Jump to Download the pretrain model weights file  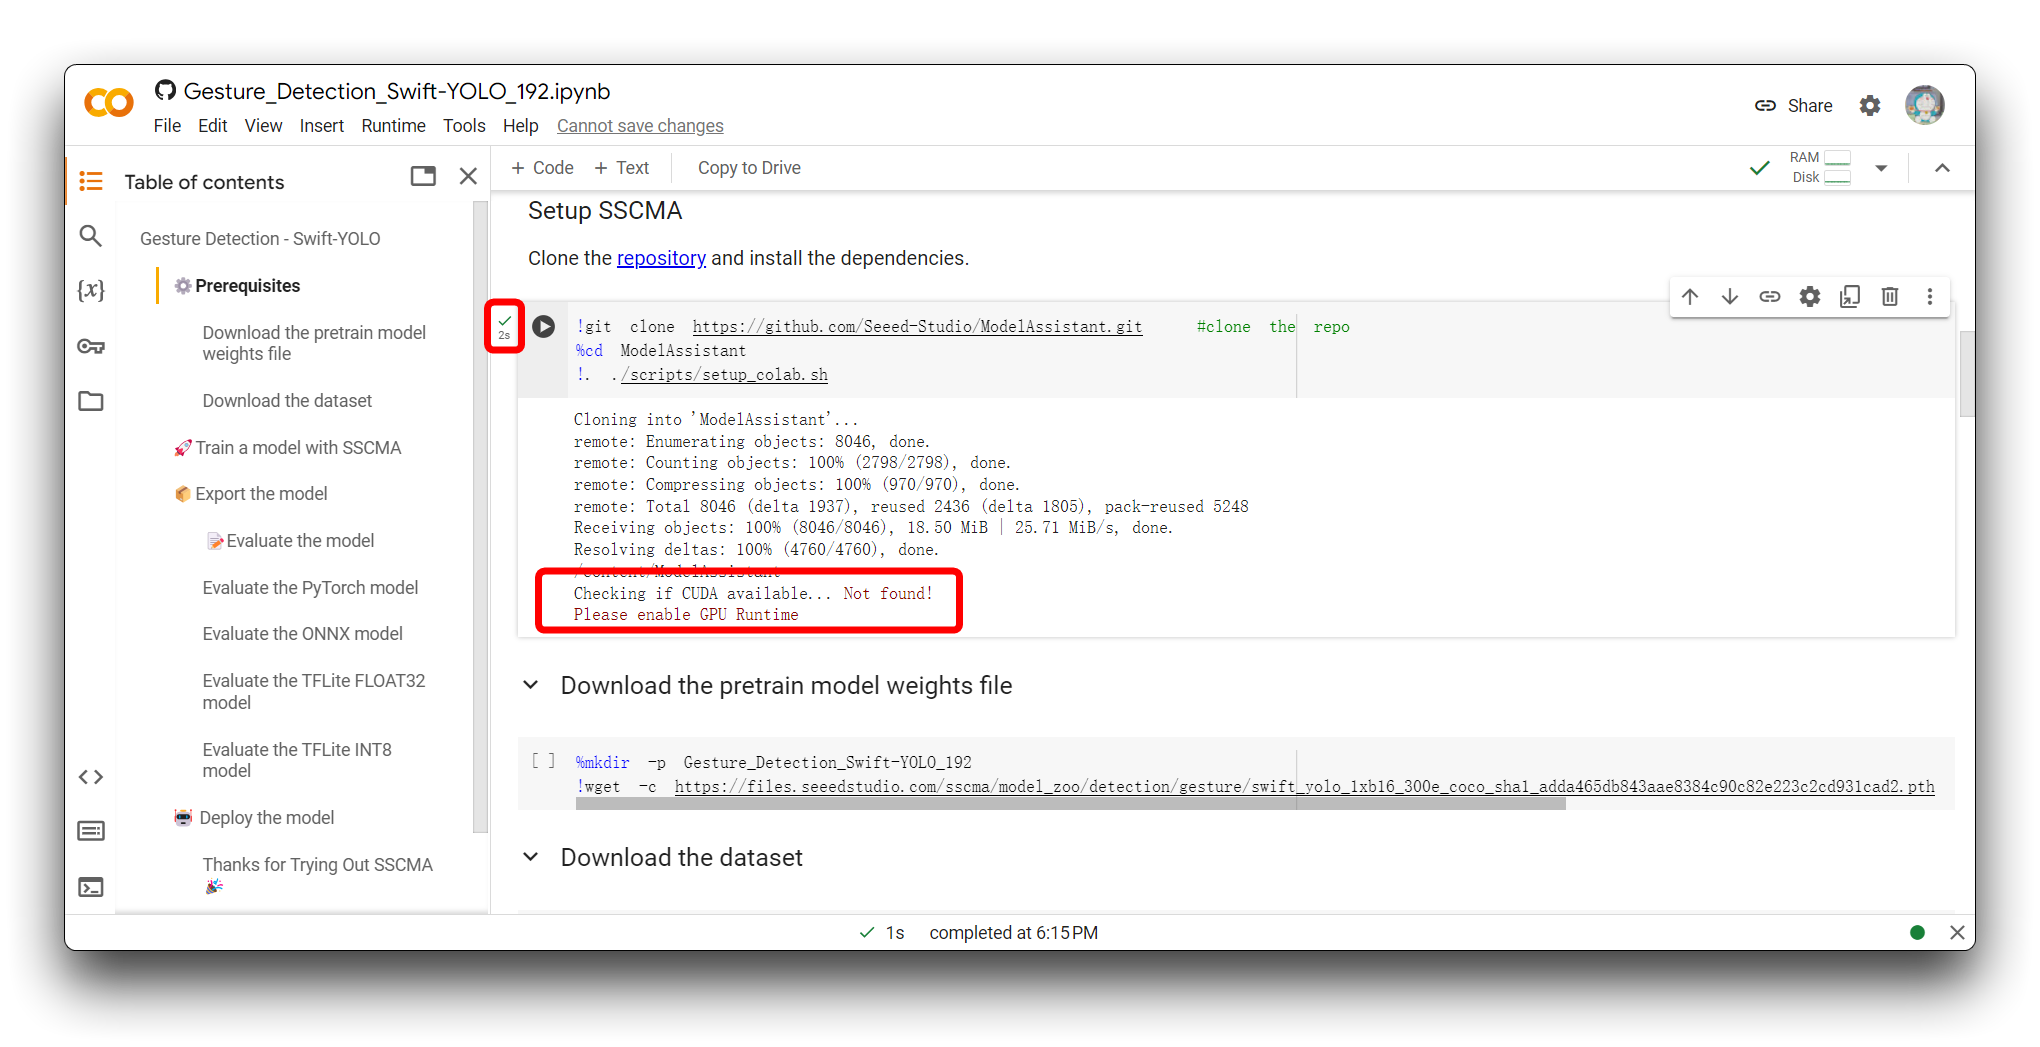(314, 343)
